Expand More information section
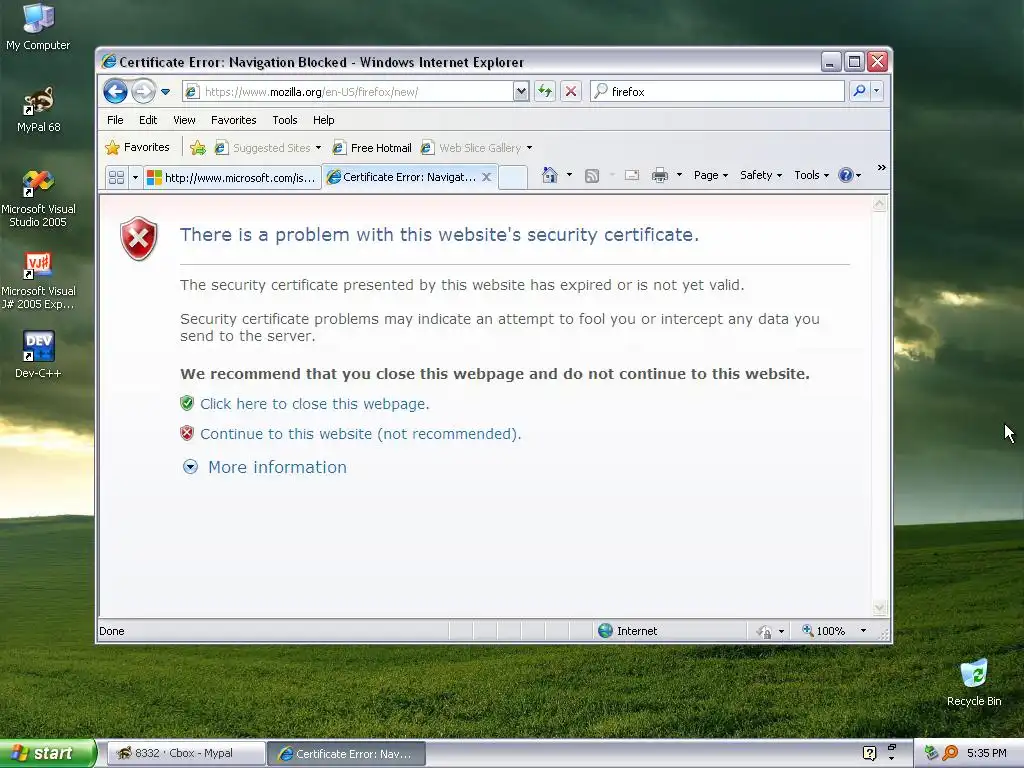This screenshot has width=1024, height=768. [x=264, y=467]
